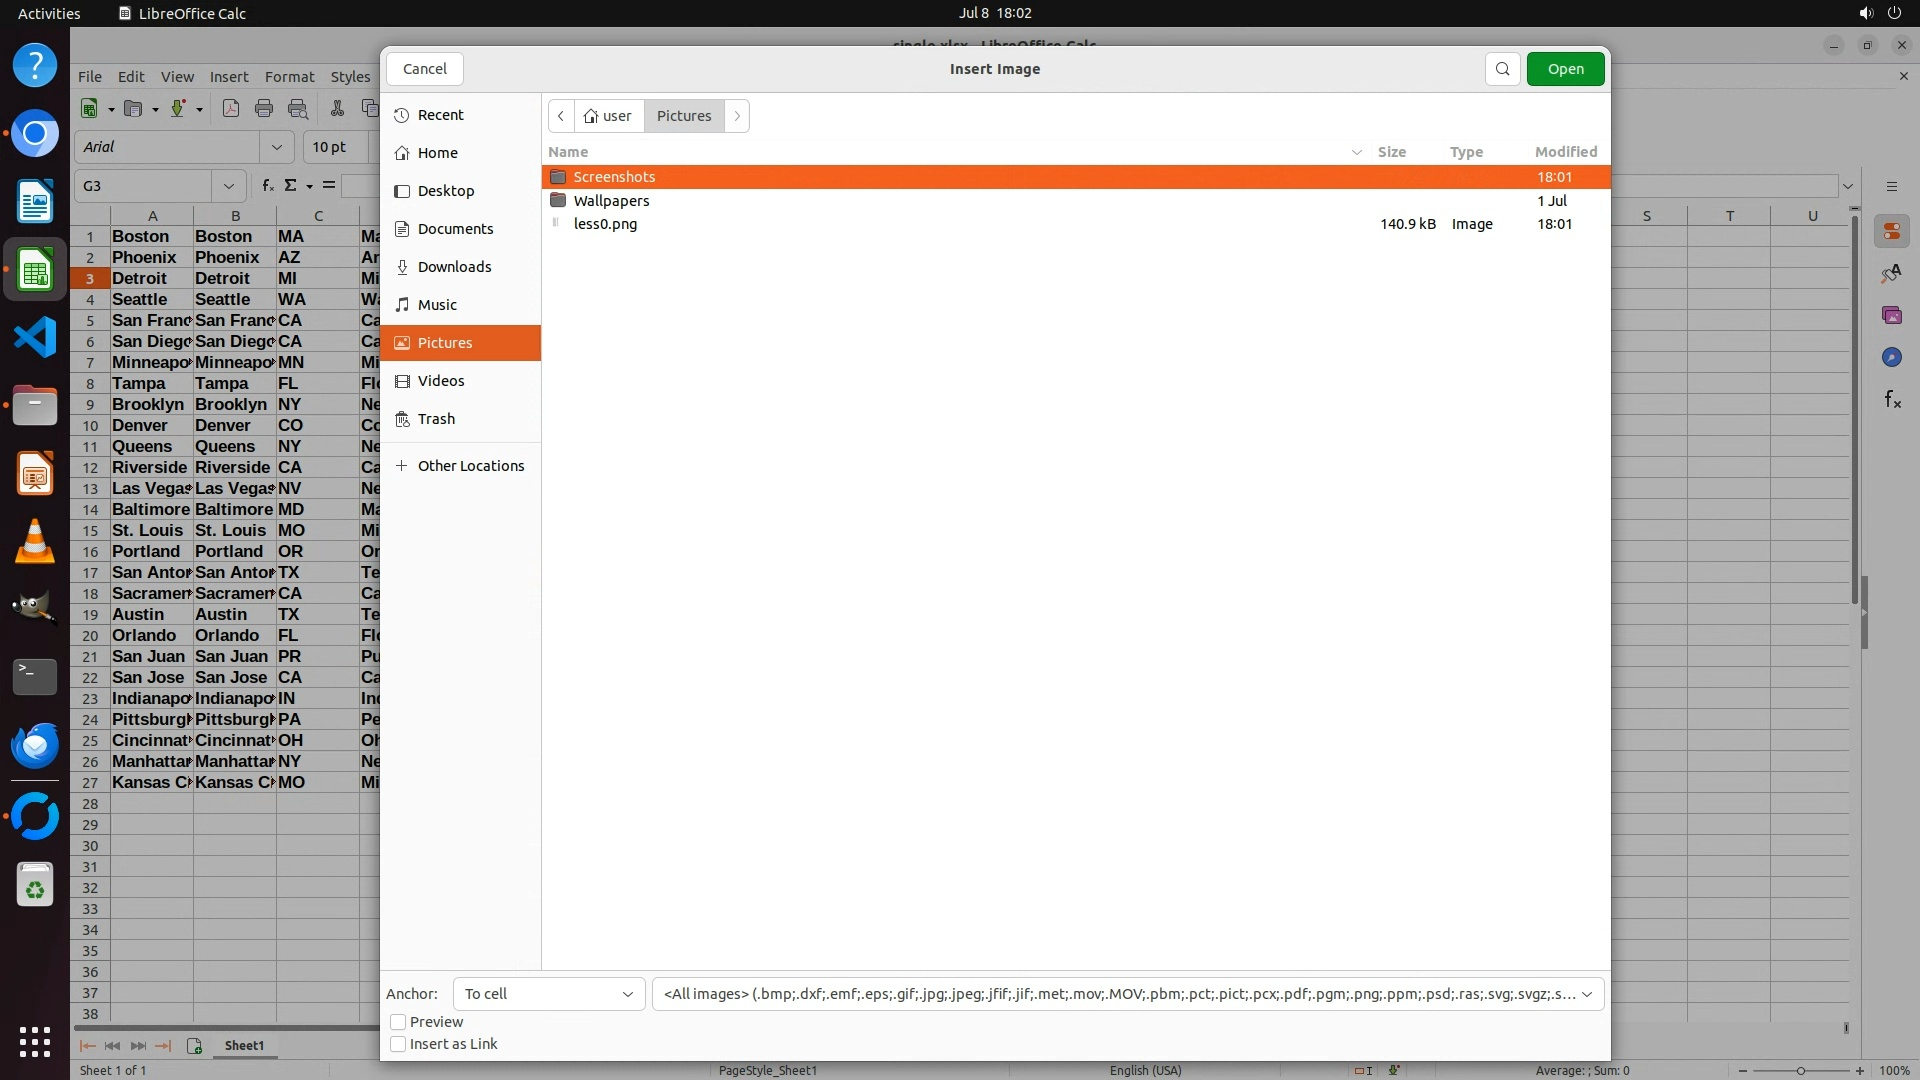
Task: Select Downloads in the places sidebar
Action: [454, 267]
